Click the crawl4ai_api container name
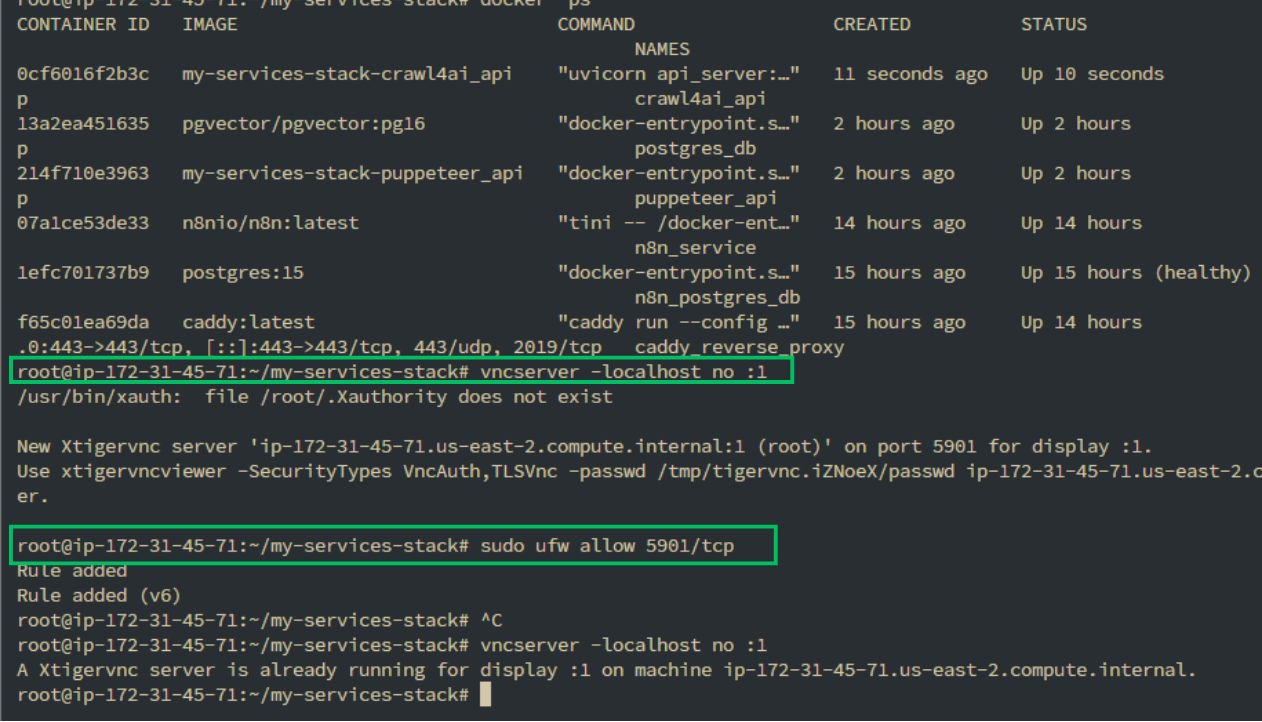The height and width of the screenshot is (722, 1262). pos(700,99)
